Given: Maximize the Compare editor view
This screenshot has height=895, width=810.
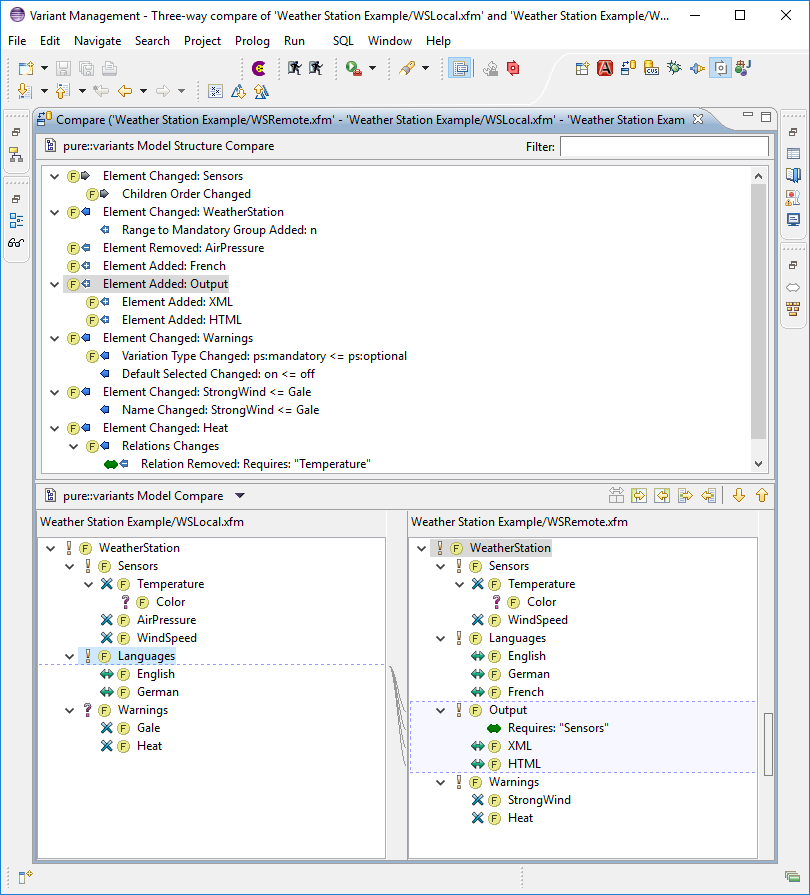Looking at the screenshot, I should point(766,117).
